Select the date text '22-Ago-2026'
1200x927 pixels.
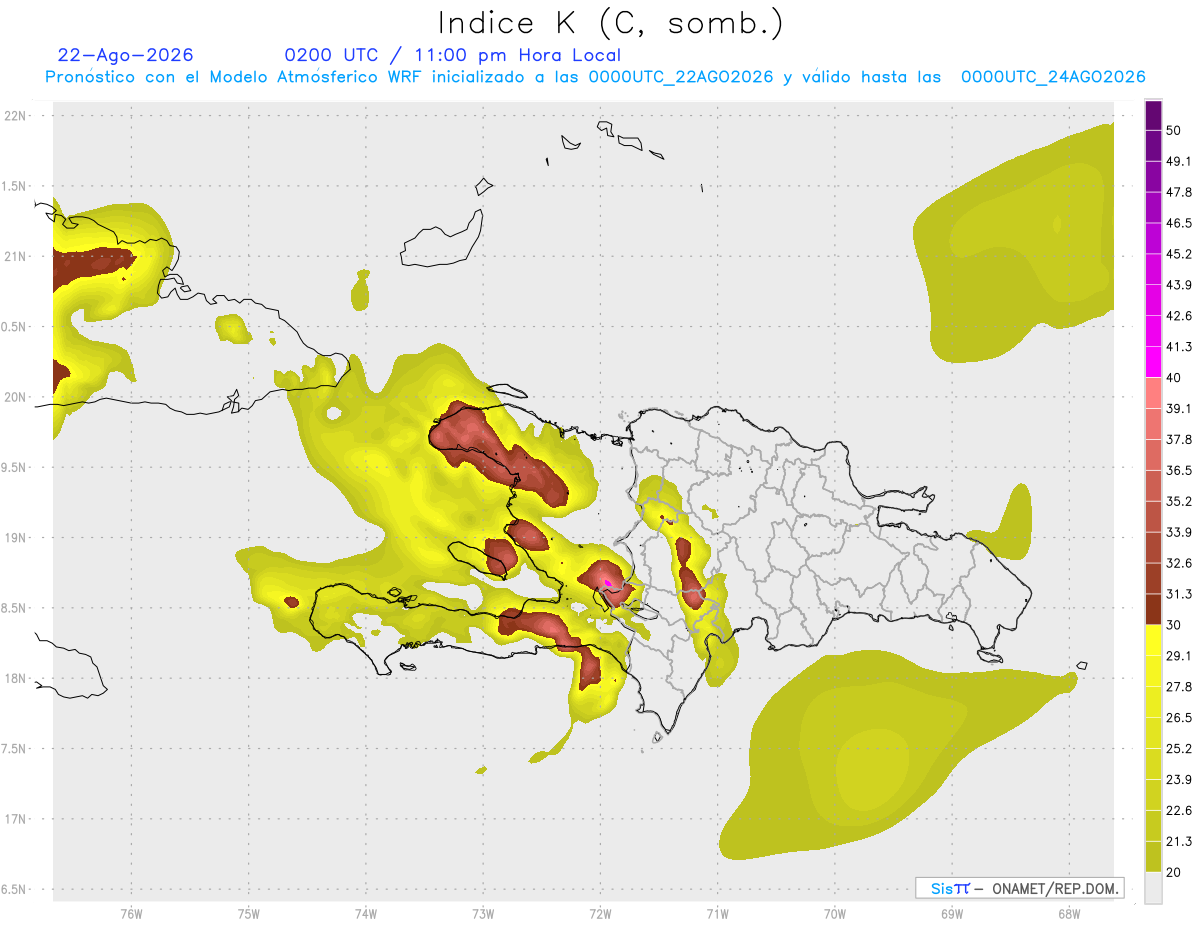coord(126,55)
